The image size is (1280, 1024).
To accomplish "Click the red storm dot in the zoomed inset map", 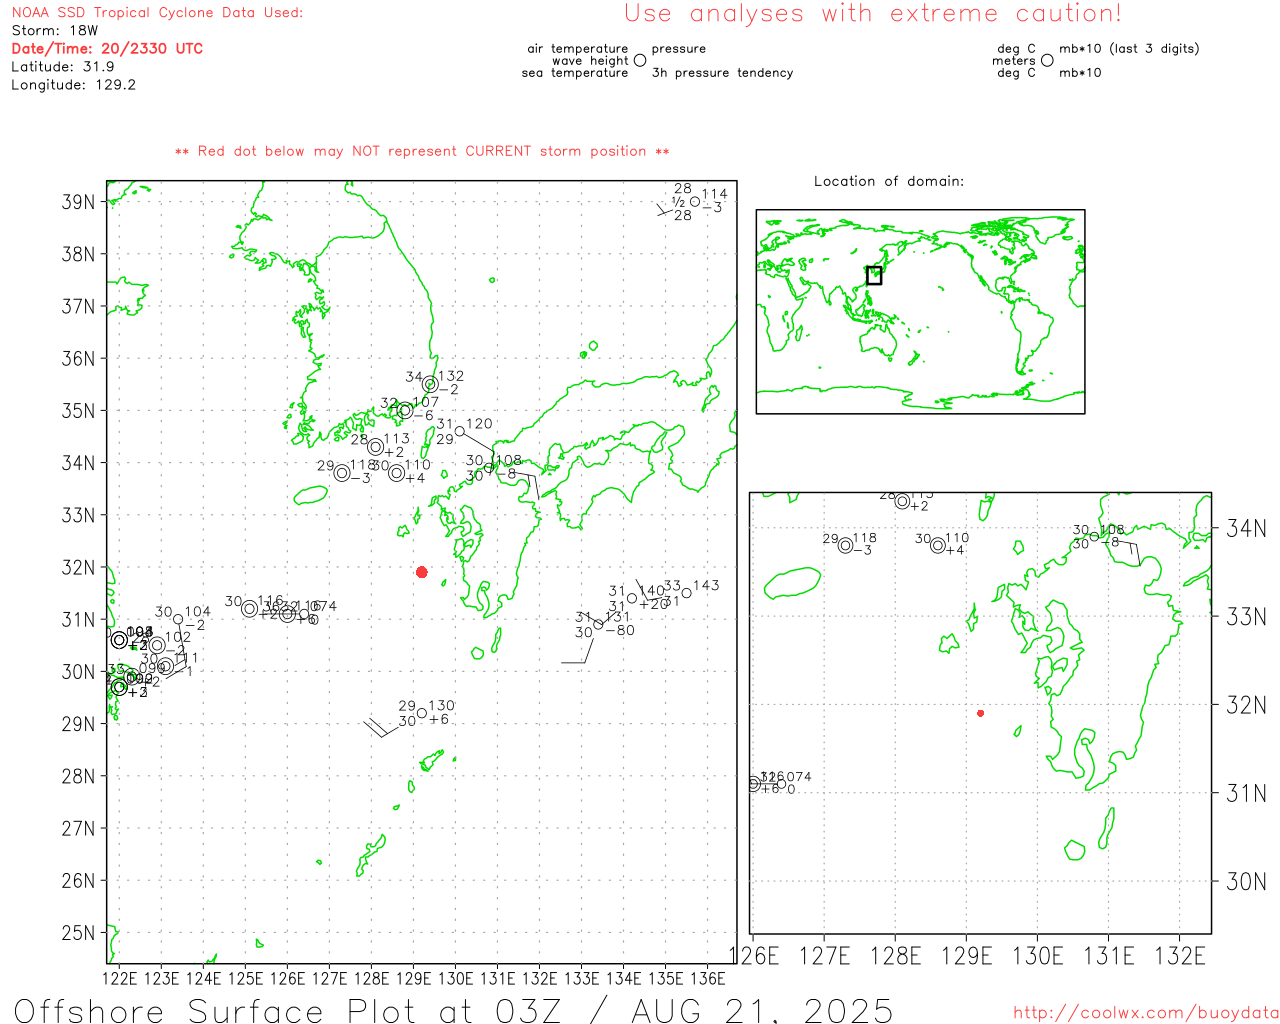I will coord(981,713).
